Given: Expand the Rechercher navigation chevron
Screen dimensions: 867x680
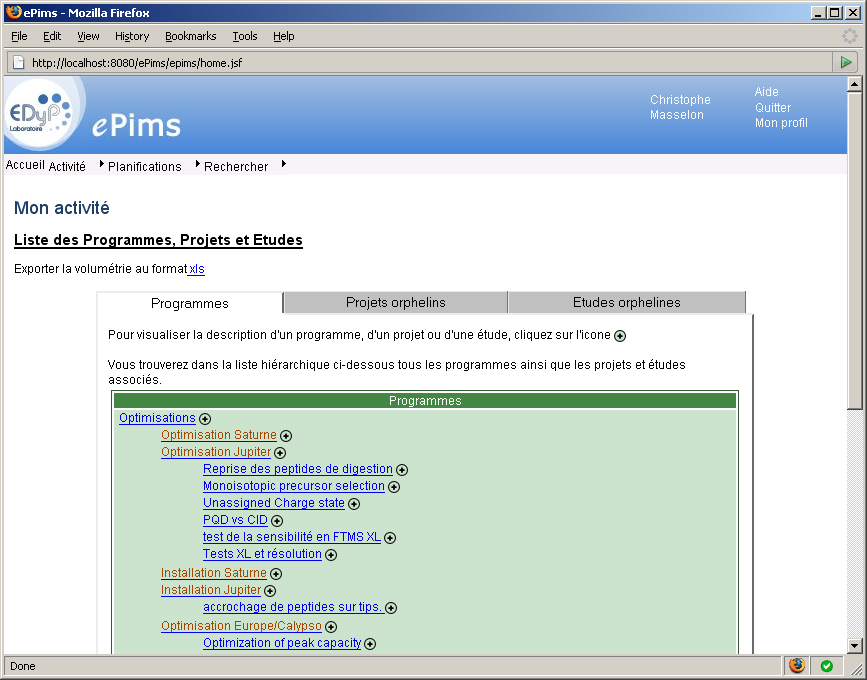Looking at the screenshot, I should [198, 166].
